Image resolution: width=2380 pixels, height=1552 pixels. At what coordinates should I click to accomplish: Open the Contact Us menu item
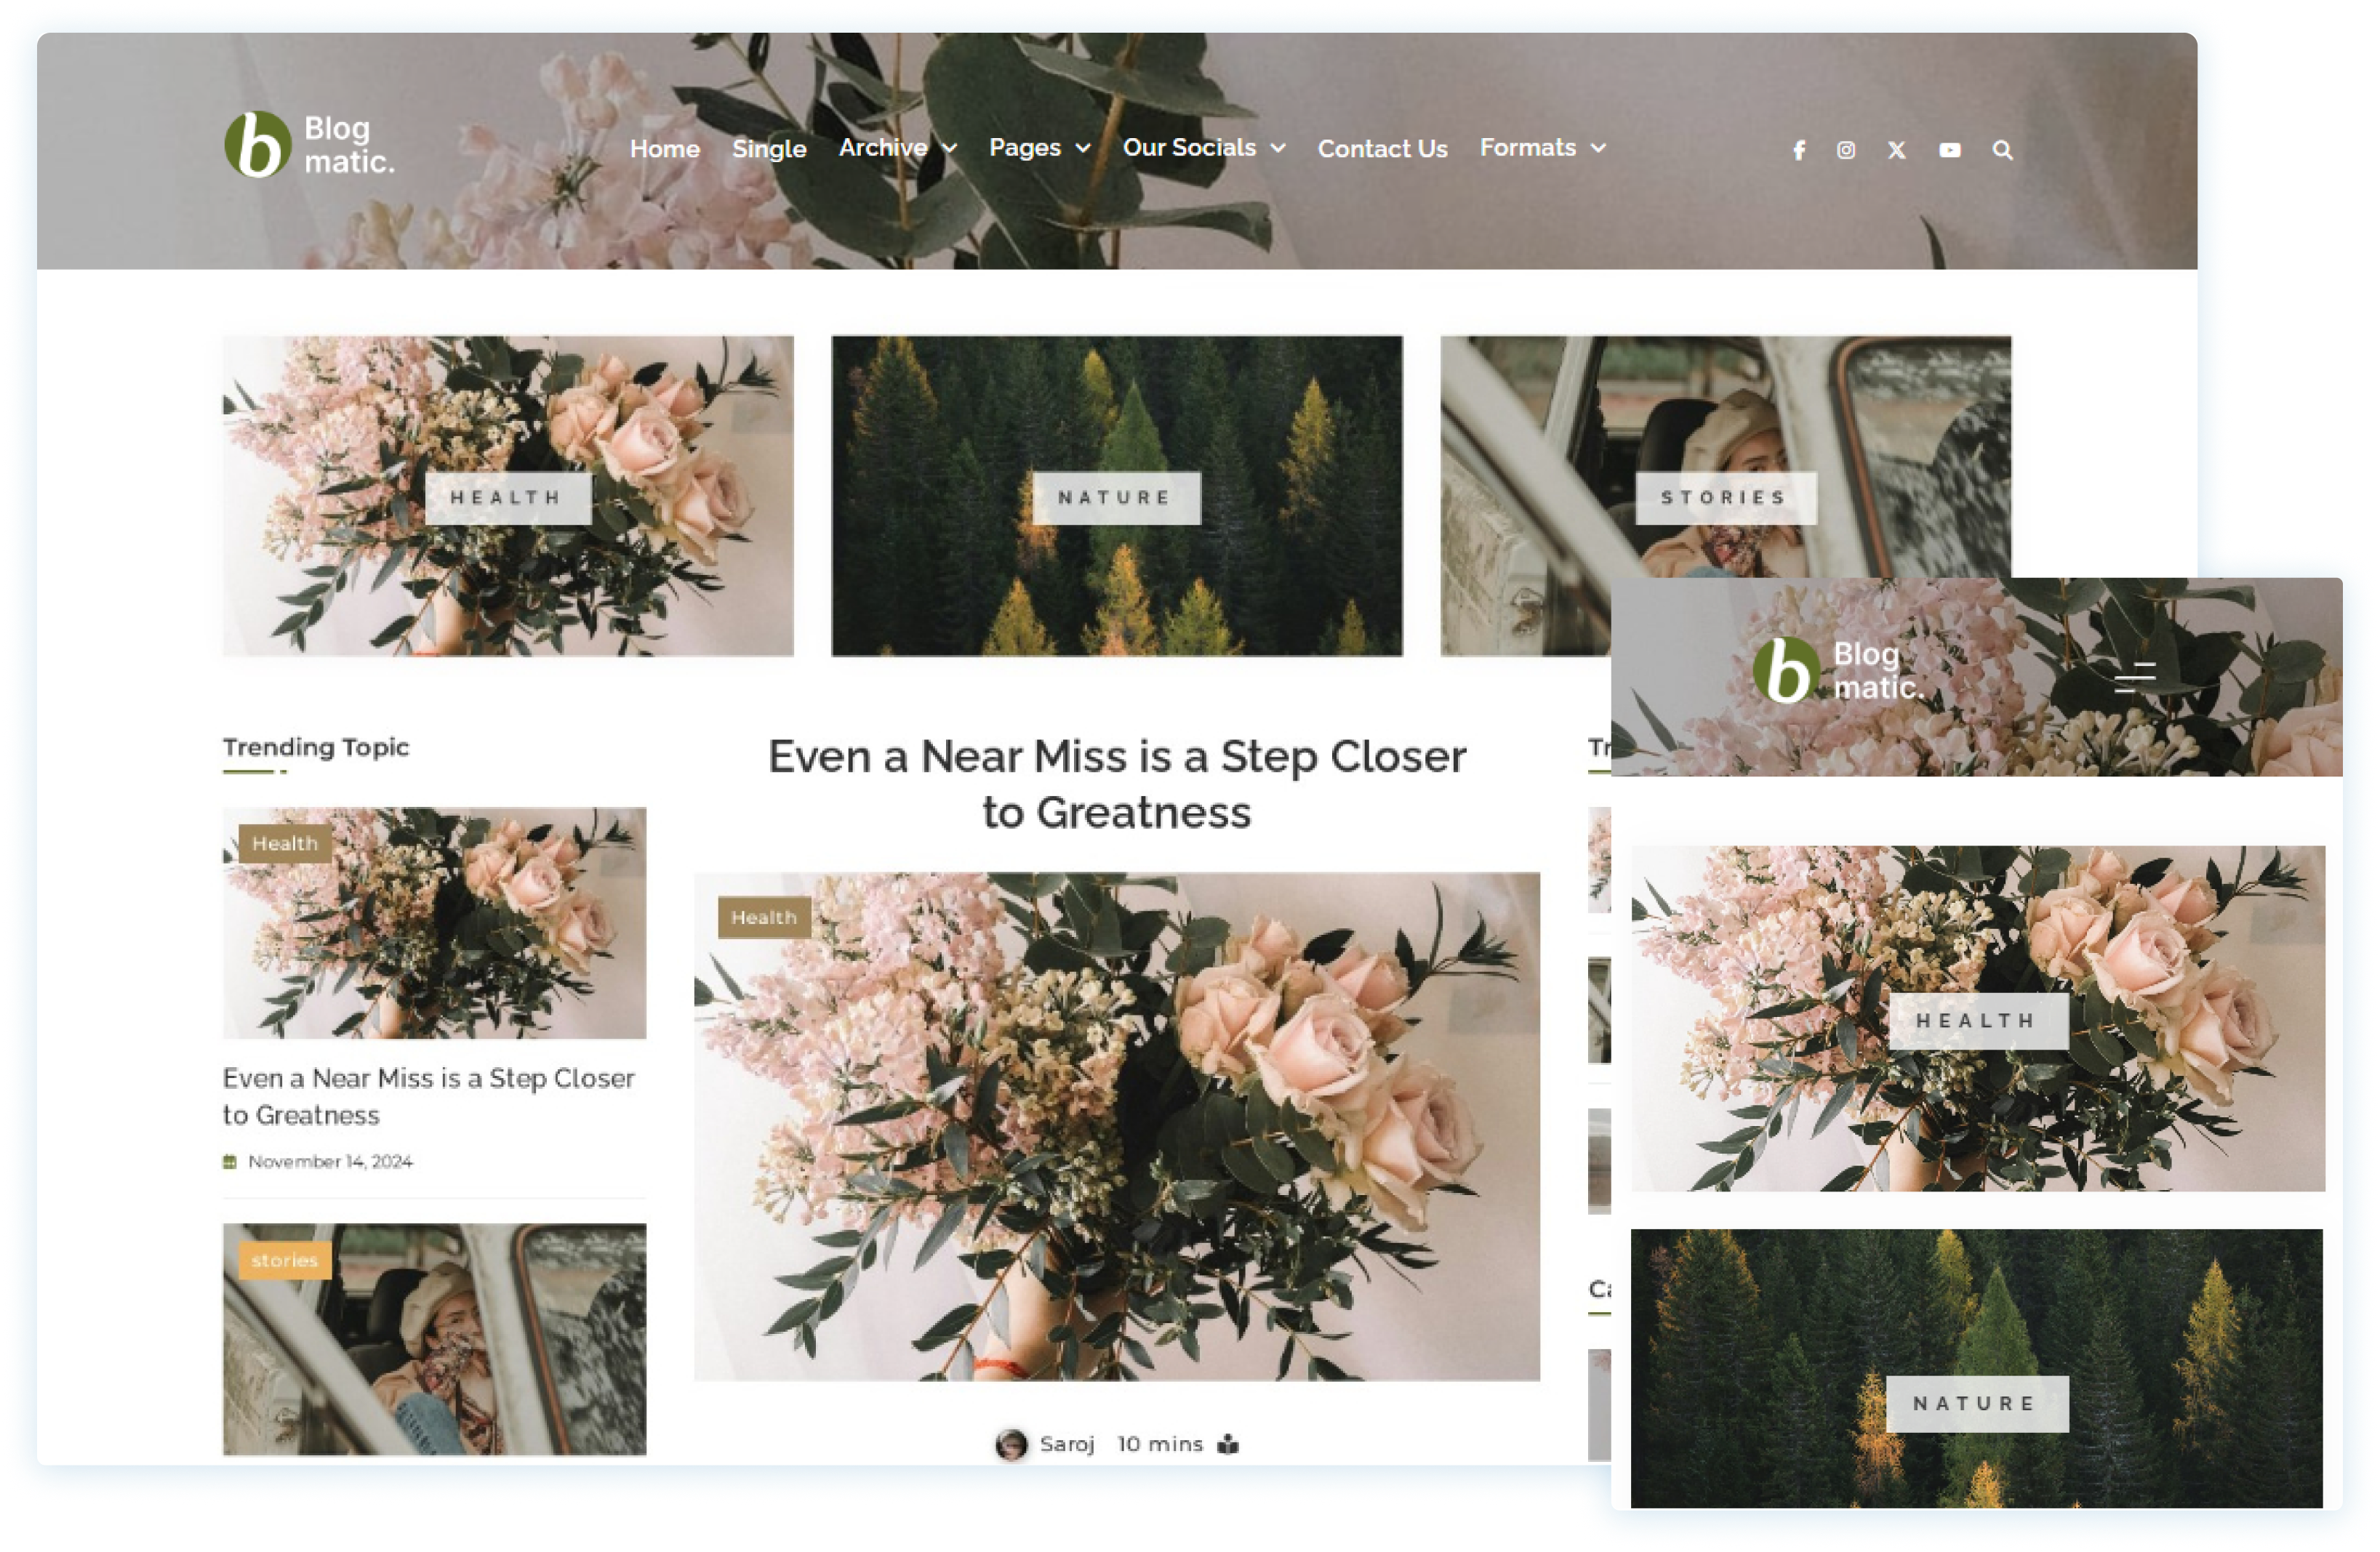pyautogui.click(x=1382, y=149)
